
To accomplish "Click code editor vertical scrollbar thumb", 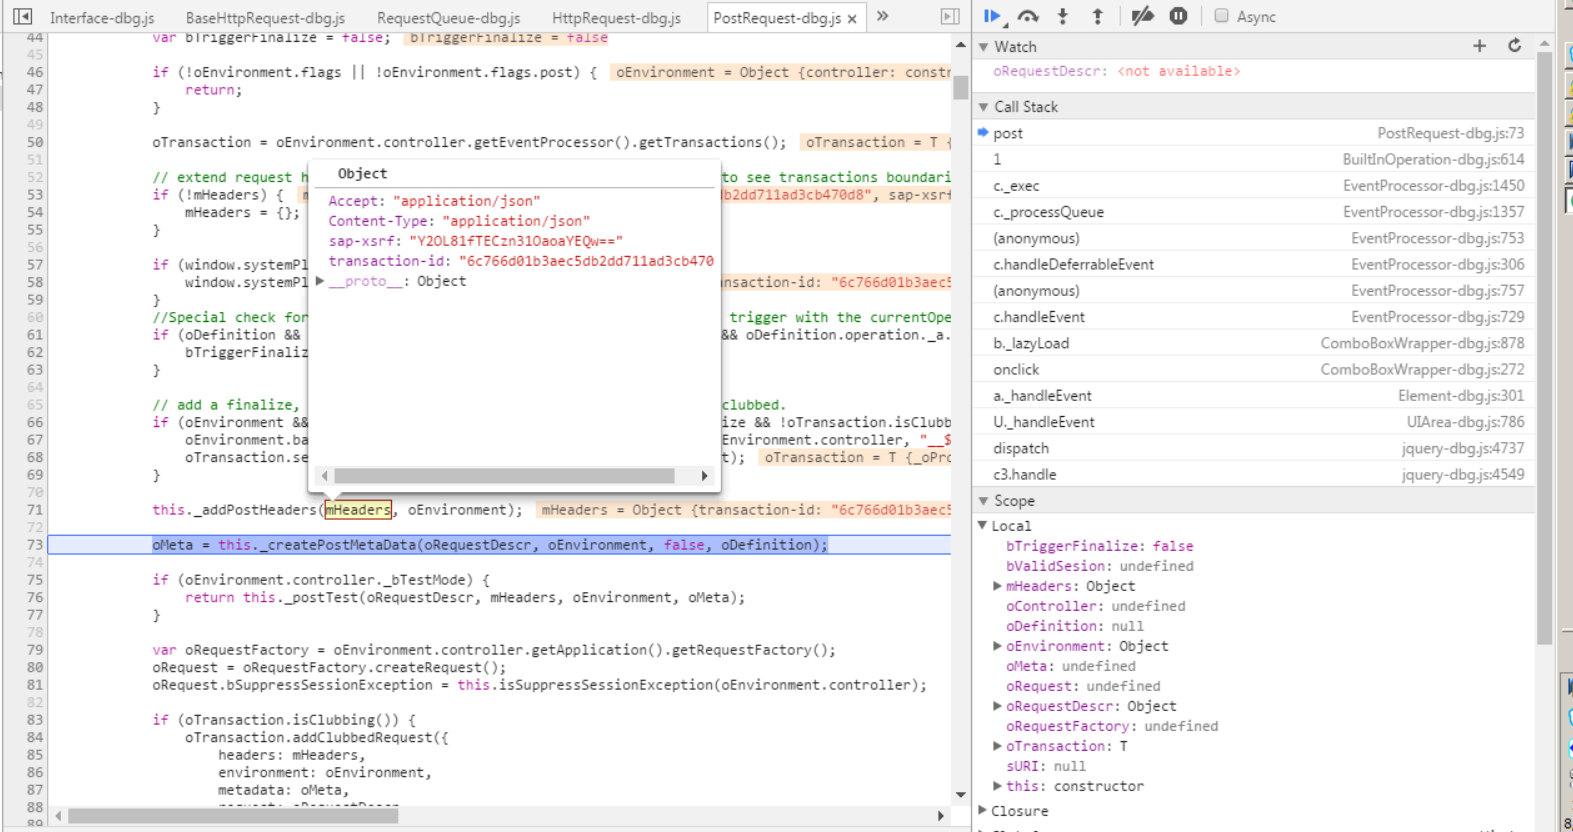I will click(x=960, y=87).
